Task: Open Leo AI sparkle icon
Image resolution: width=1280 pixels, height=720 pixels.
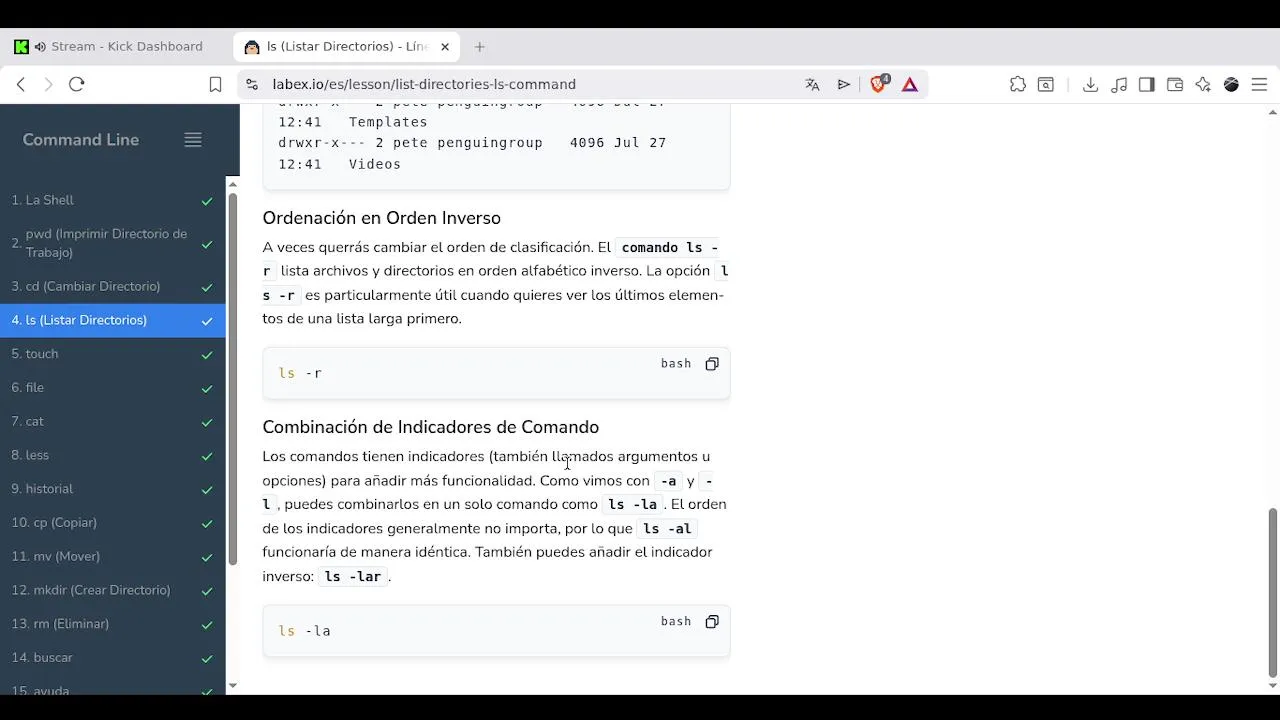Action: click(1203, 85)
